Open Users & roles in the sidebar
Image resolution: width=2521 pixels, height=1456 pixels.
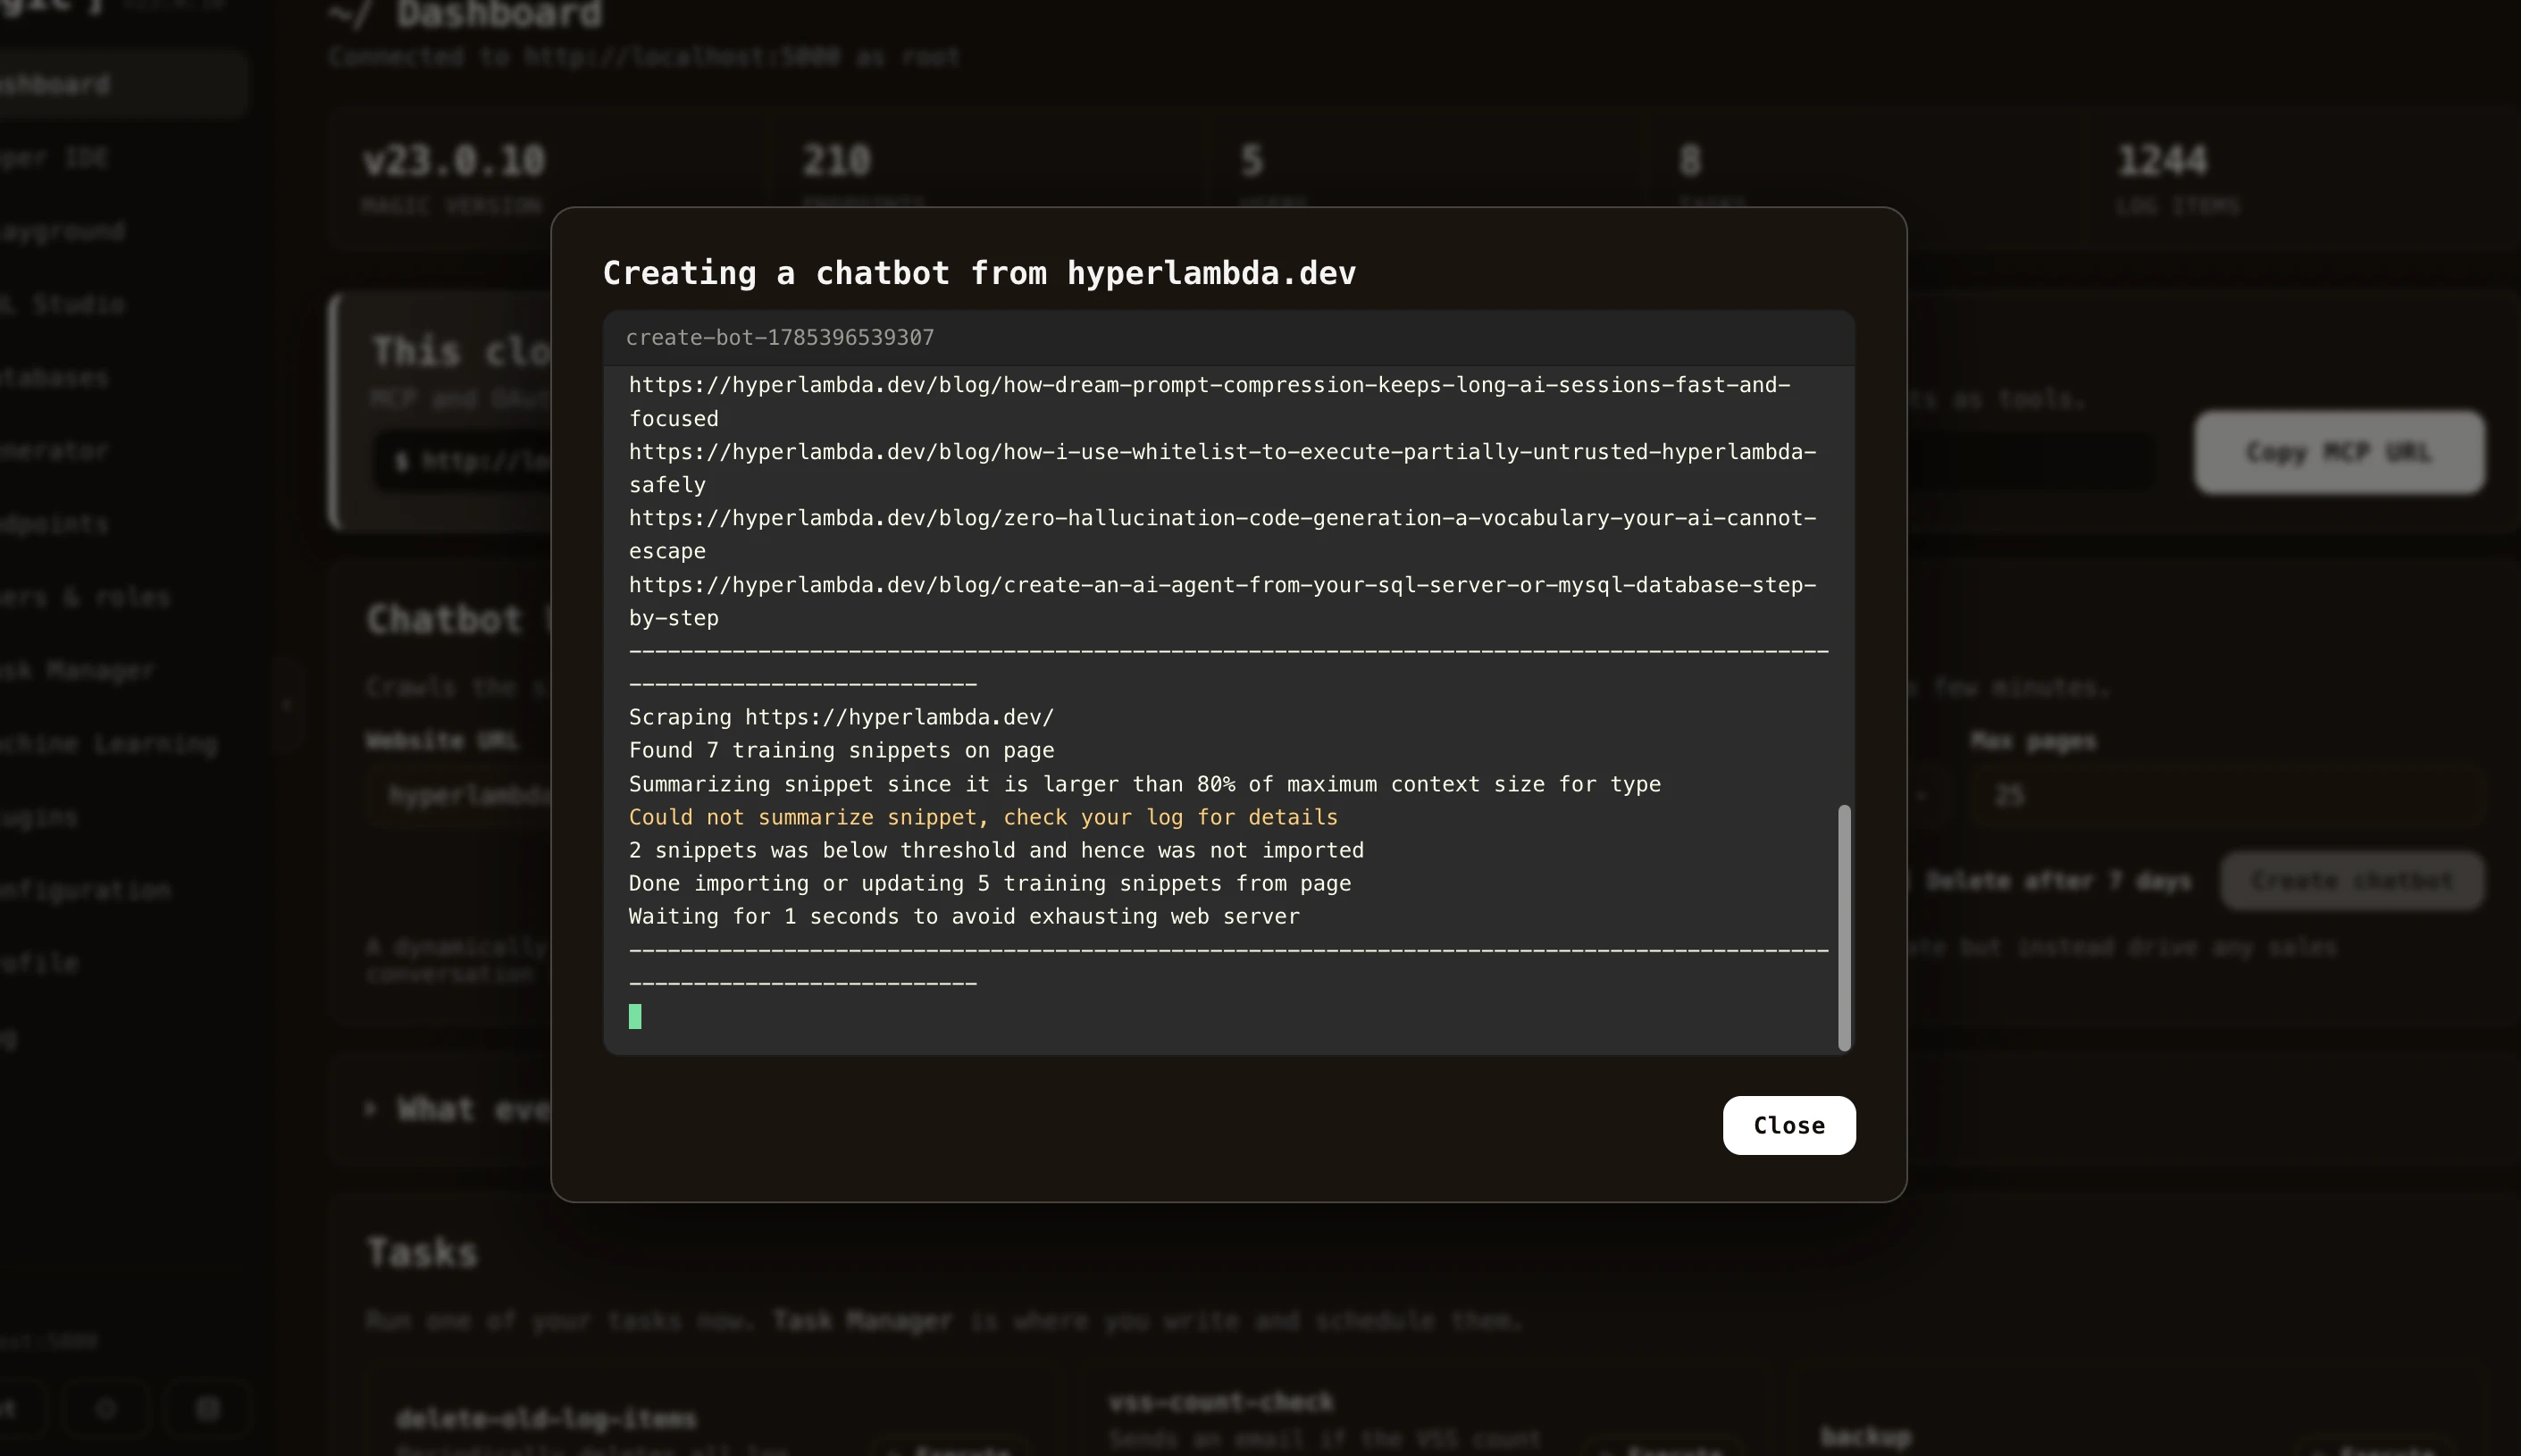coord(86,597)
